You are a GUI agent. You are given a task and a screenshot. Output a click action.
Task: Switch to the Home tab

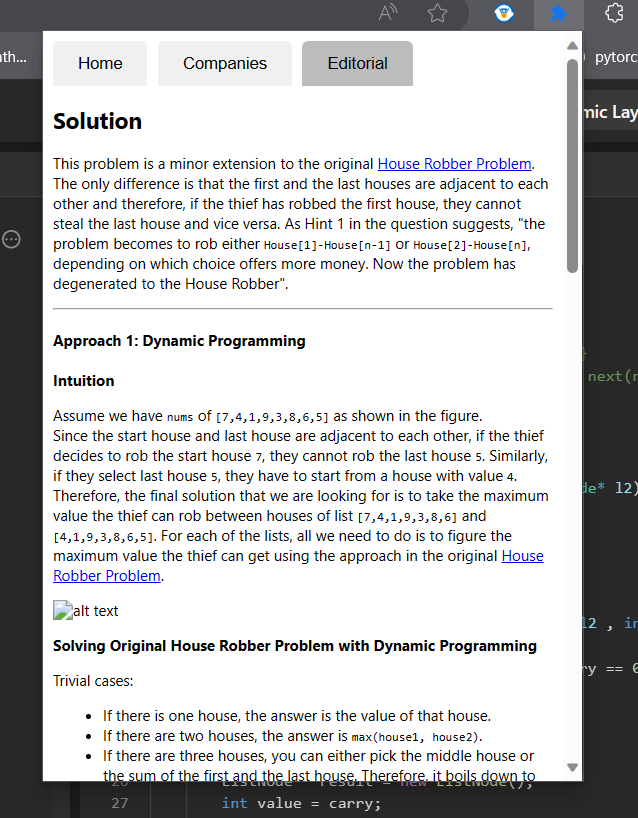[x=100, y=63]
